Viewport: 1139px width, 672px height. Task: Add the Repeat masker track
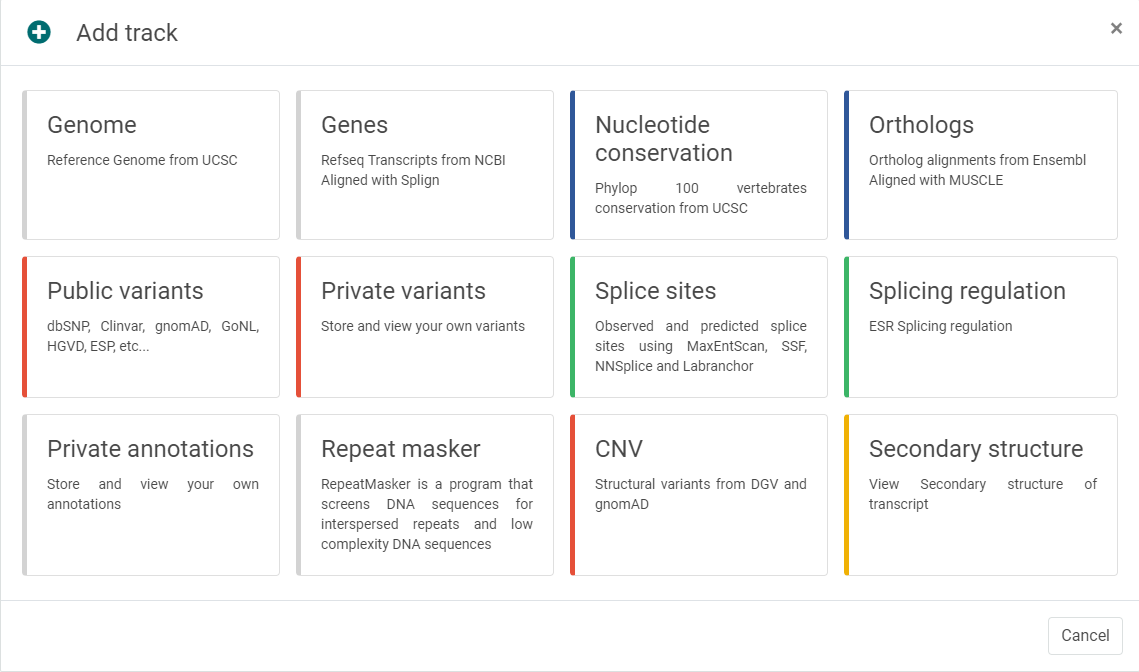point(425,495)
